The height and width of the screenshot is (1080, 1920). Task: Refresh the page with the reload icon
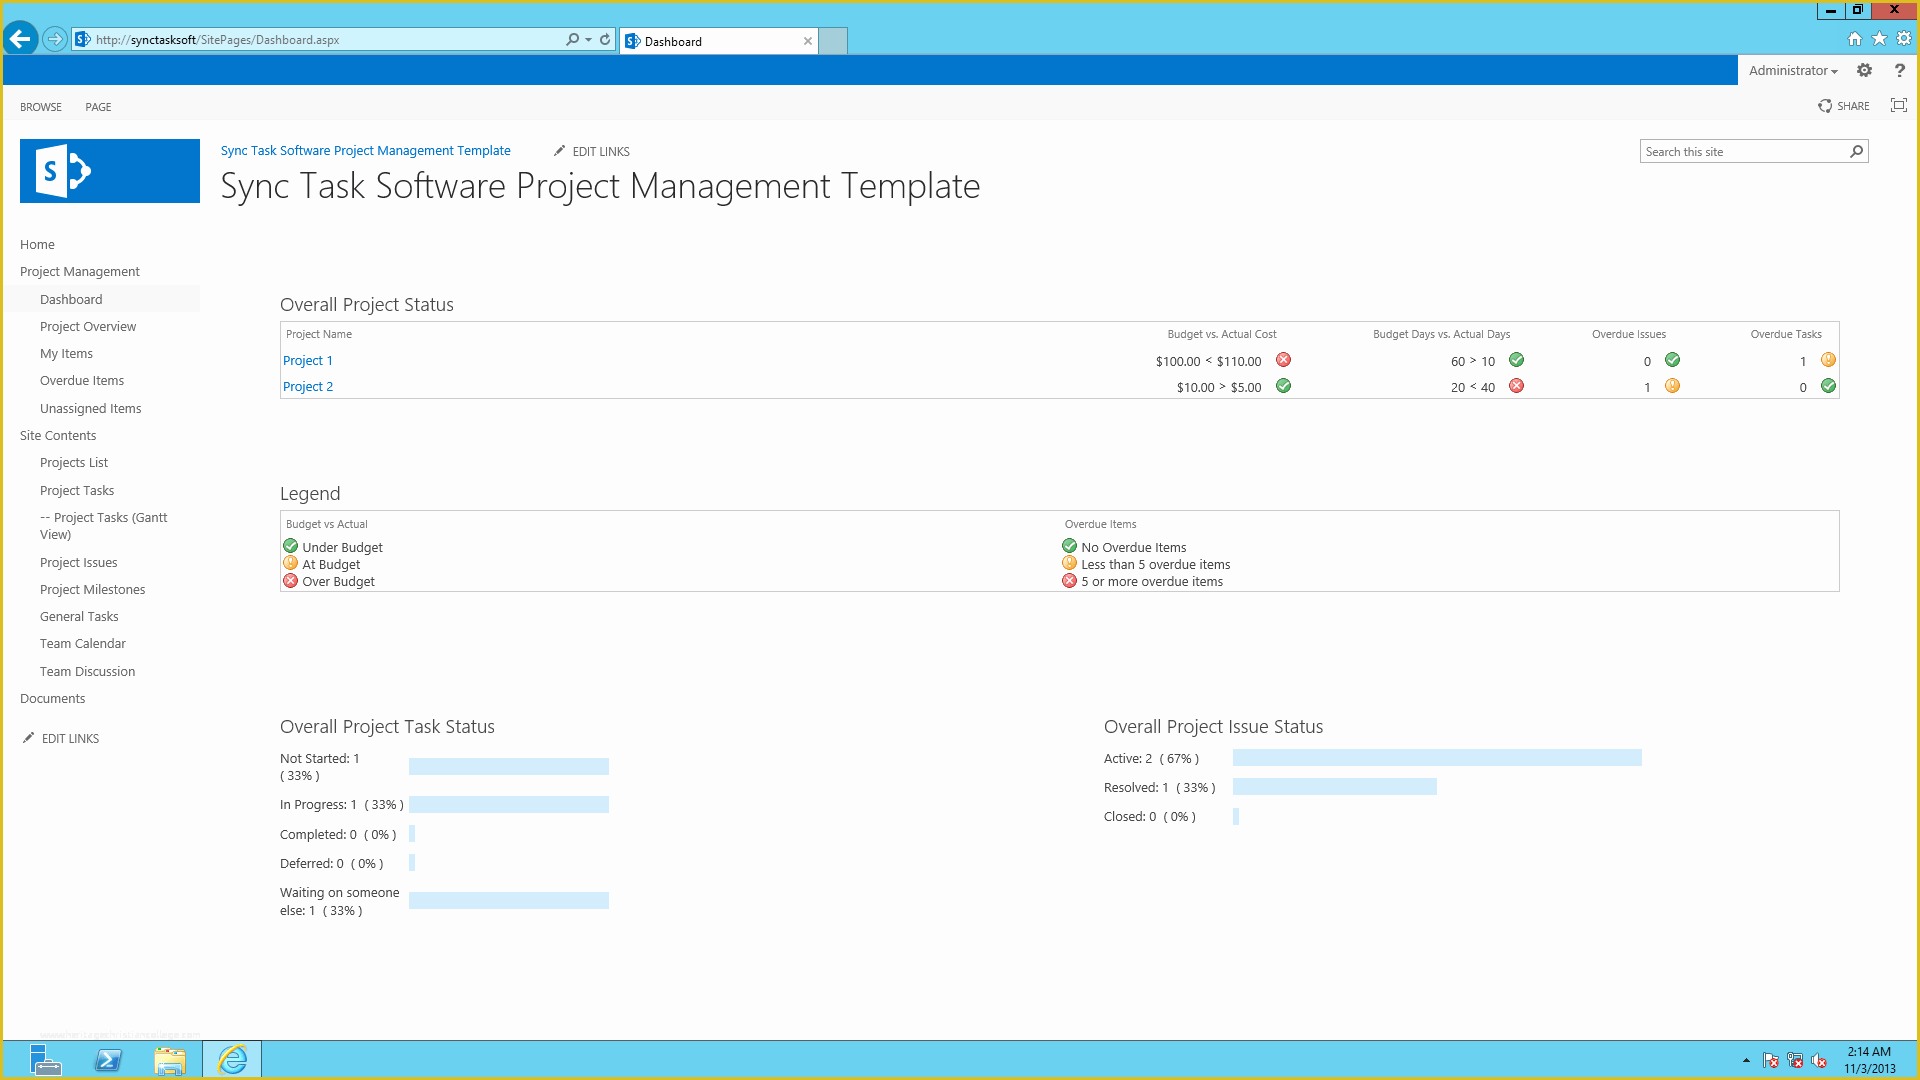pyautogui.click(x=605, y=39)
